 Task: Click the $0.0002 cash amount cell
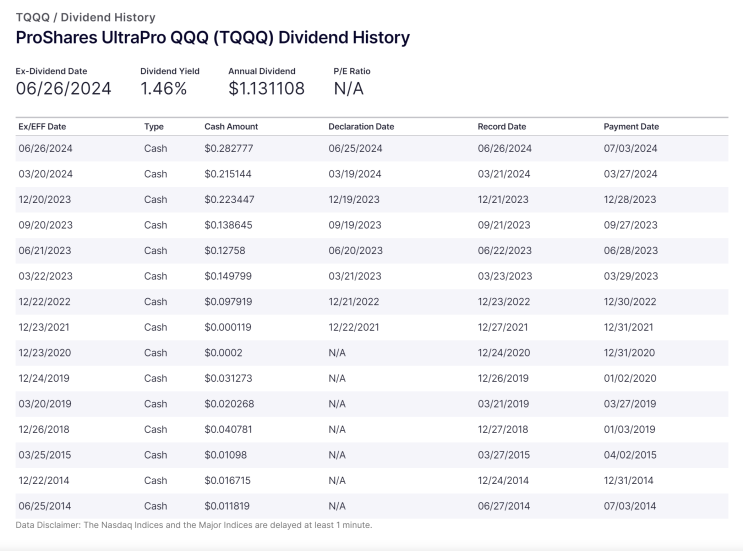click(x=223, y=353)
